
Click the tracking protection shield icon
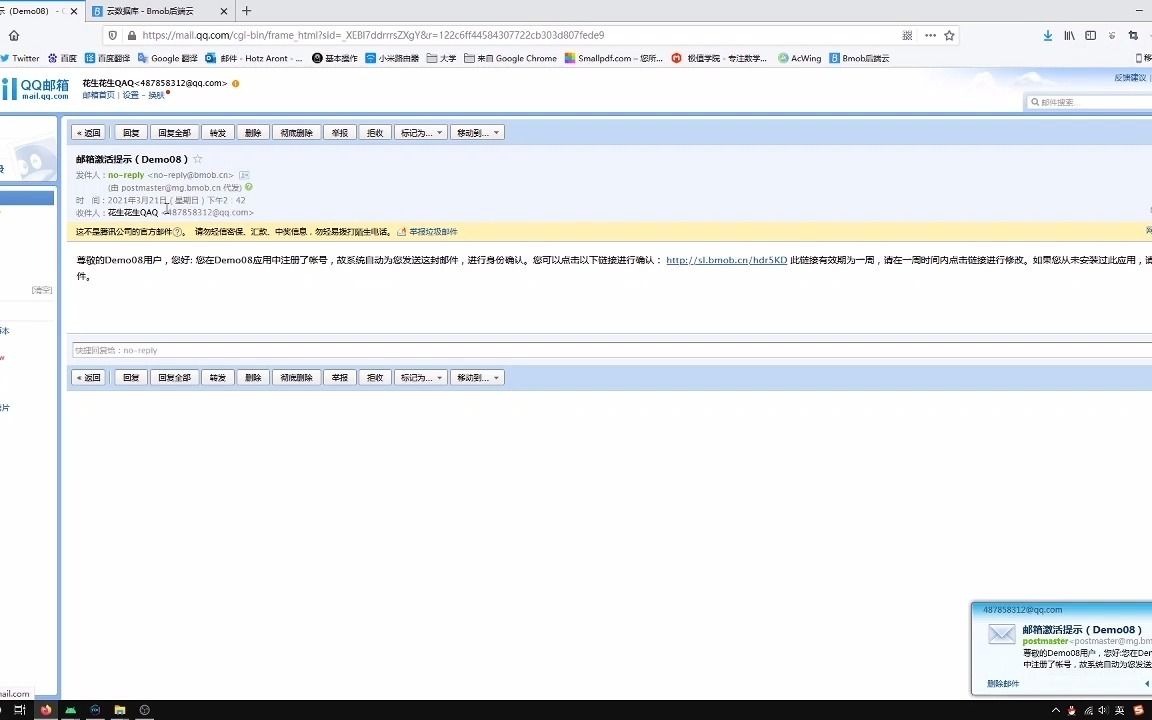pos(112,35)
